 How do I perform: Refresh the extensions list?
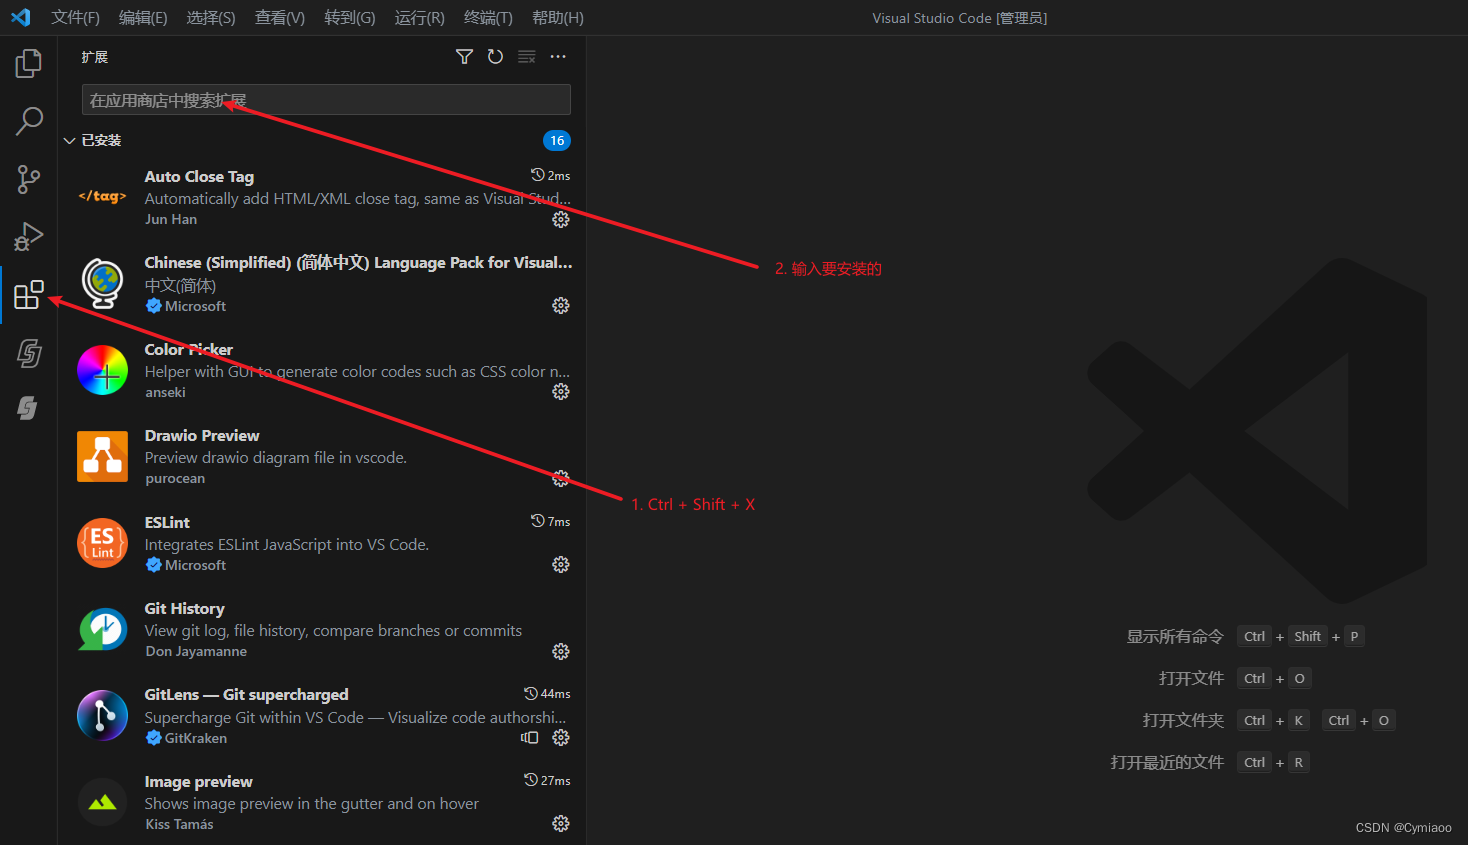point(495,57)
